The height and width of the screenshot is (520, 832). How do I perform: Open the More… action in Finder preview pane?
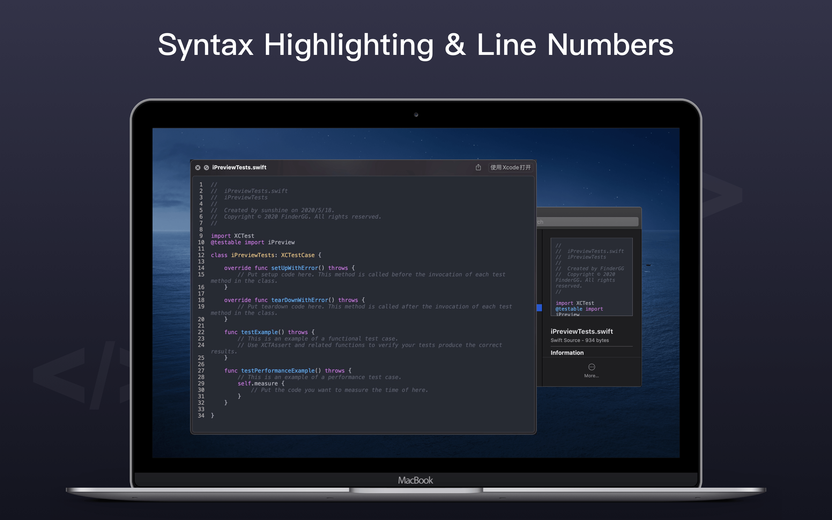point(592,370)
